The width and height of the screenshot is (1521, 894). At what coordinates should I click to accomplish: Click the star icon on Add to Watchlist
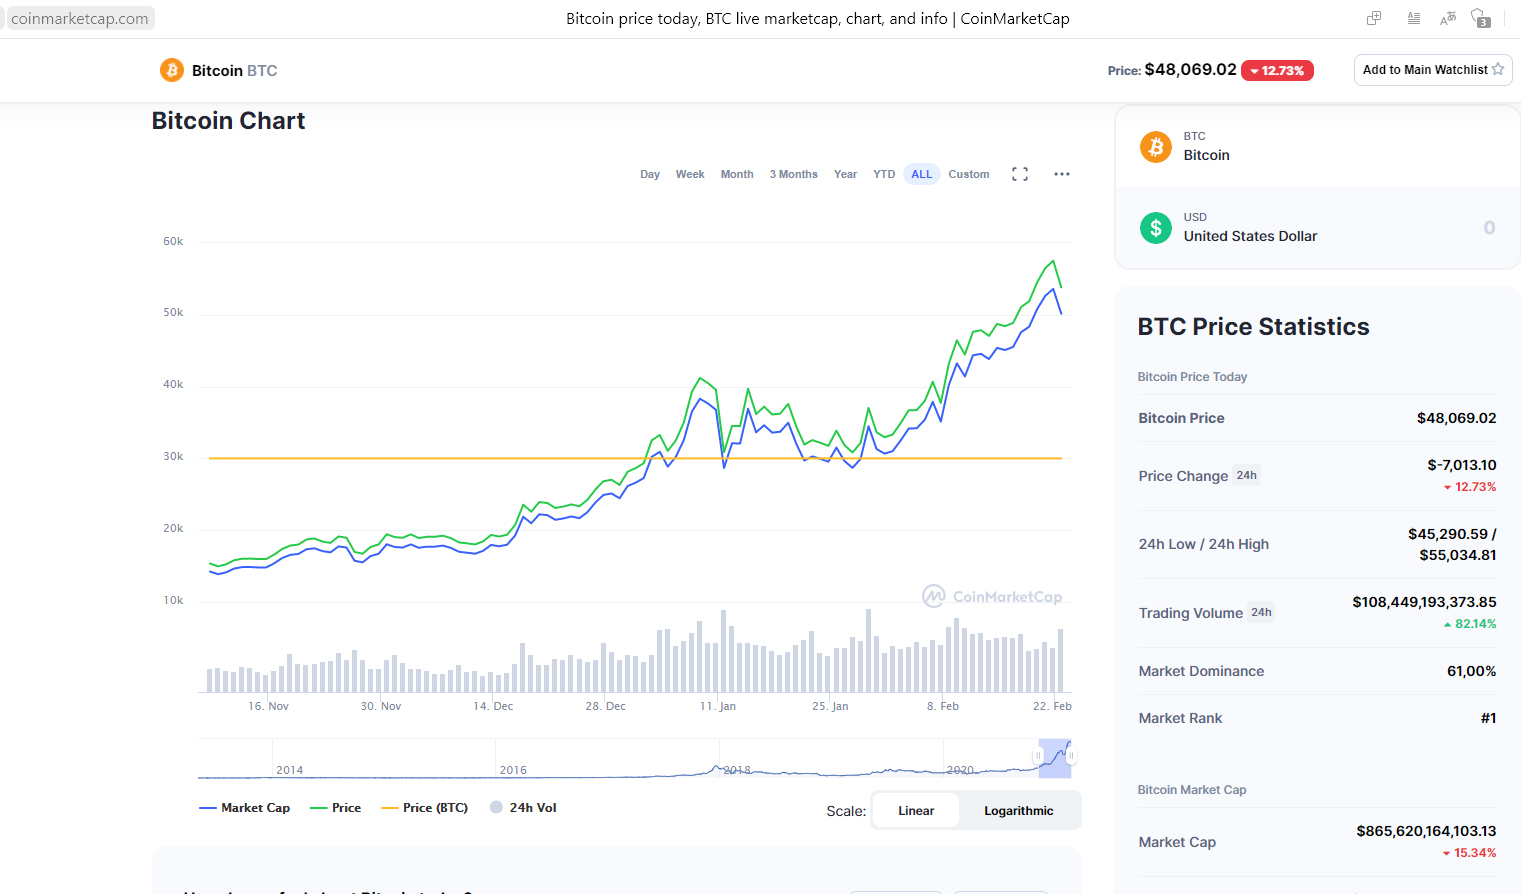click(x=1497, y=69)
